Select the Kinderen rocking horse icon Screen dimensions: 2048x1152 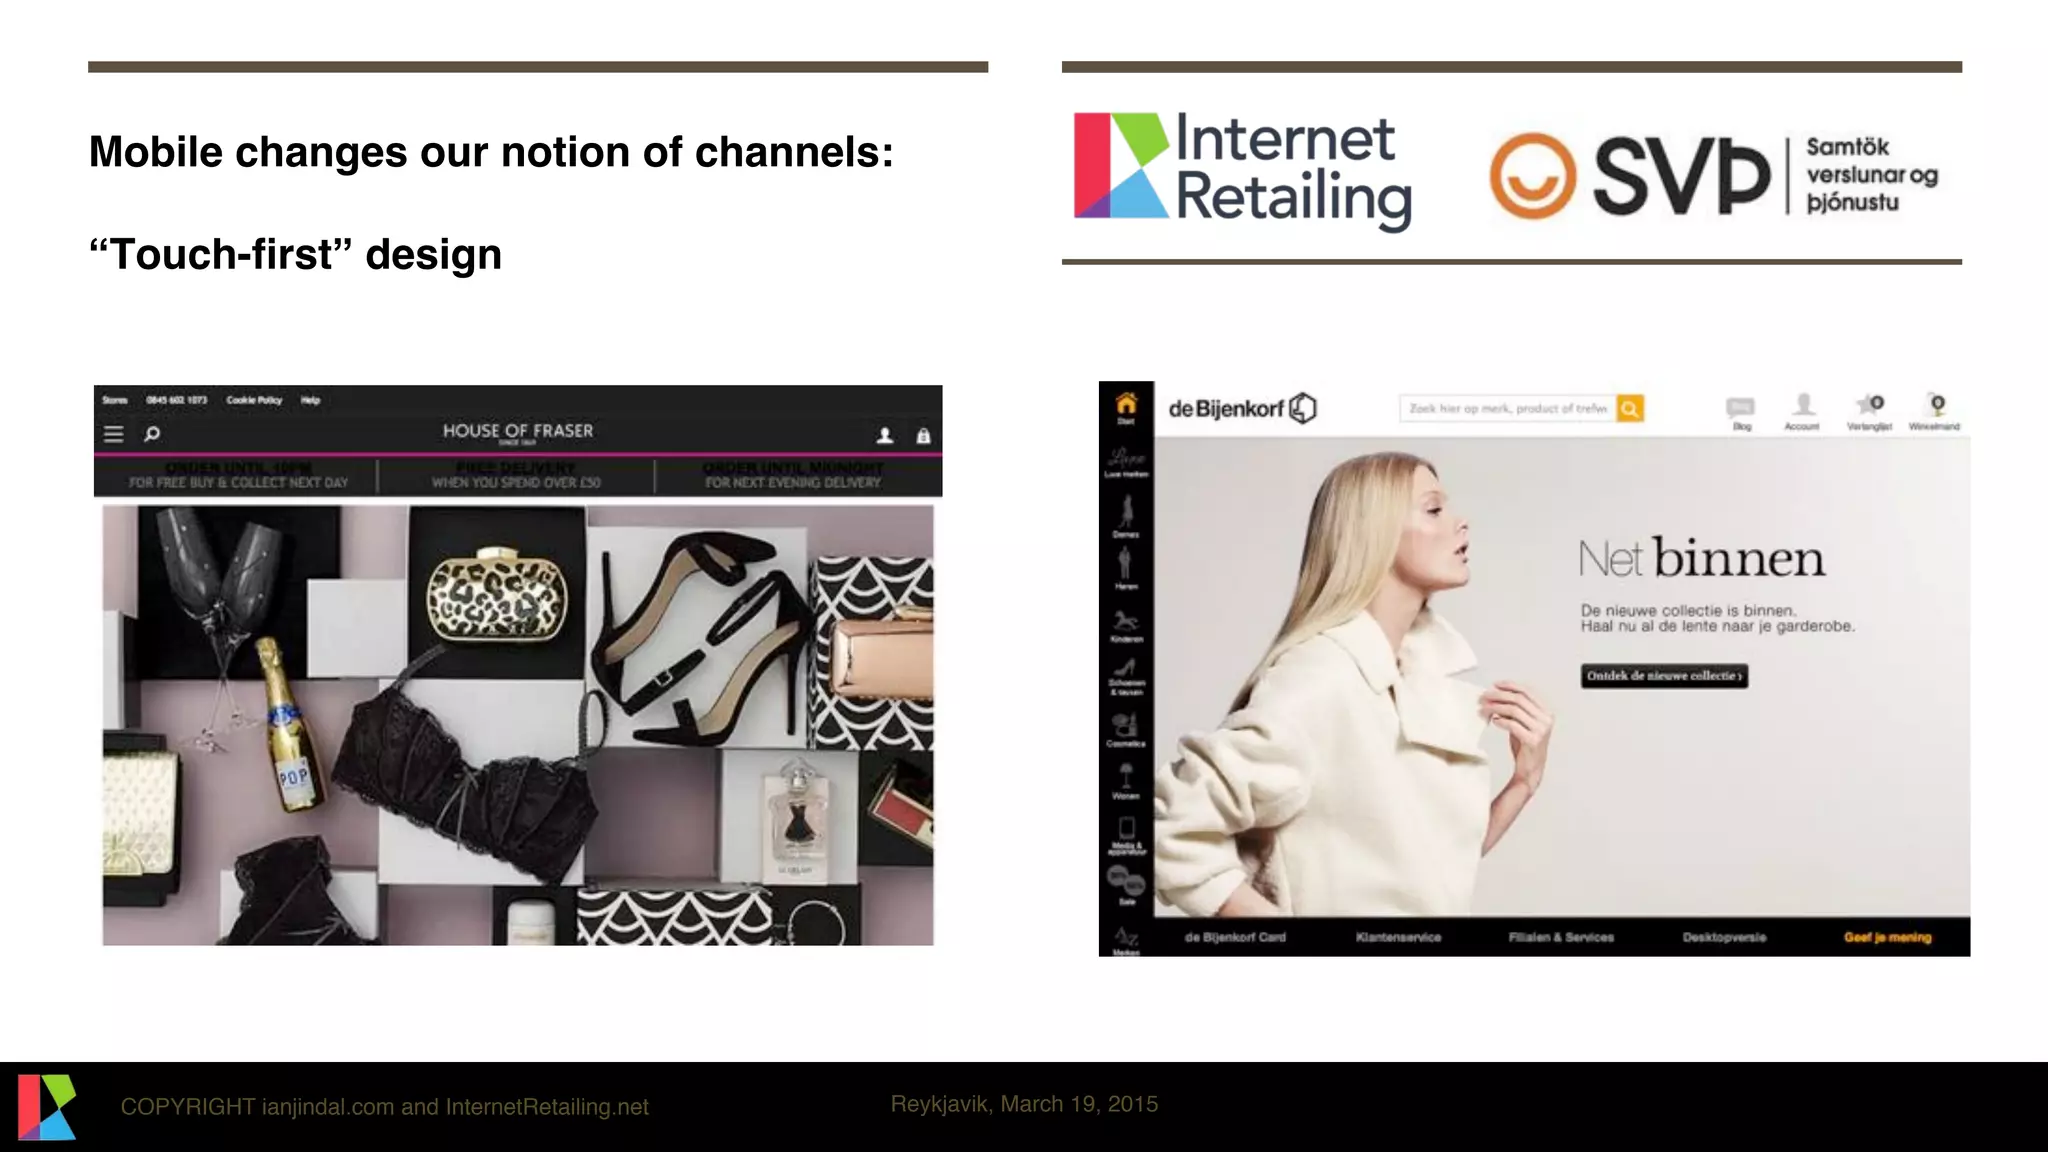pyautogui.click(x=1126, y=625)
